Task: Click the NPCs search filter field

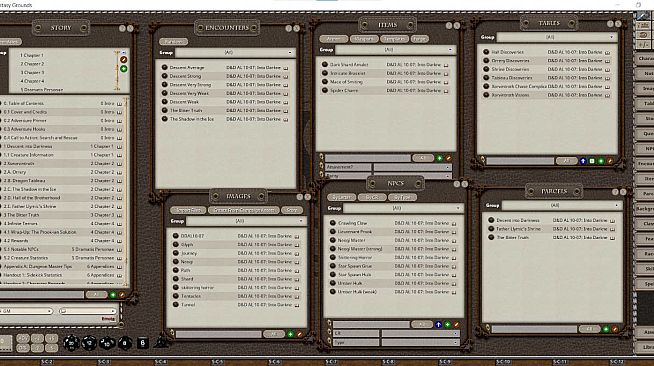Action: (371, 324)
